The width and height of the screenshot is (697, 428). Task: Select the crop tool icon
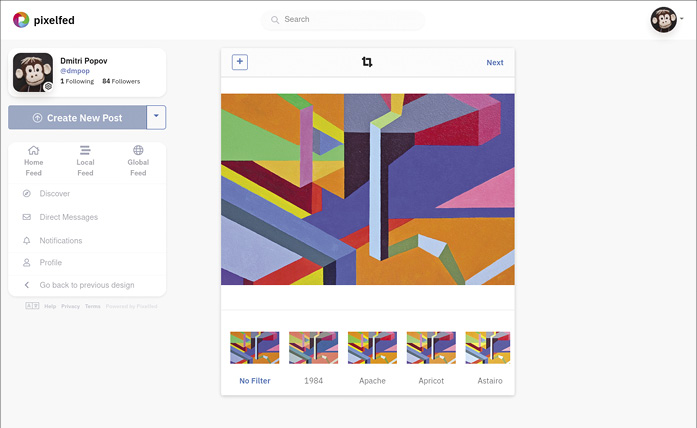click(x=367, y=62)
